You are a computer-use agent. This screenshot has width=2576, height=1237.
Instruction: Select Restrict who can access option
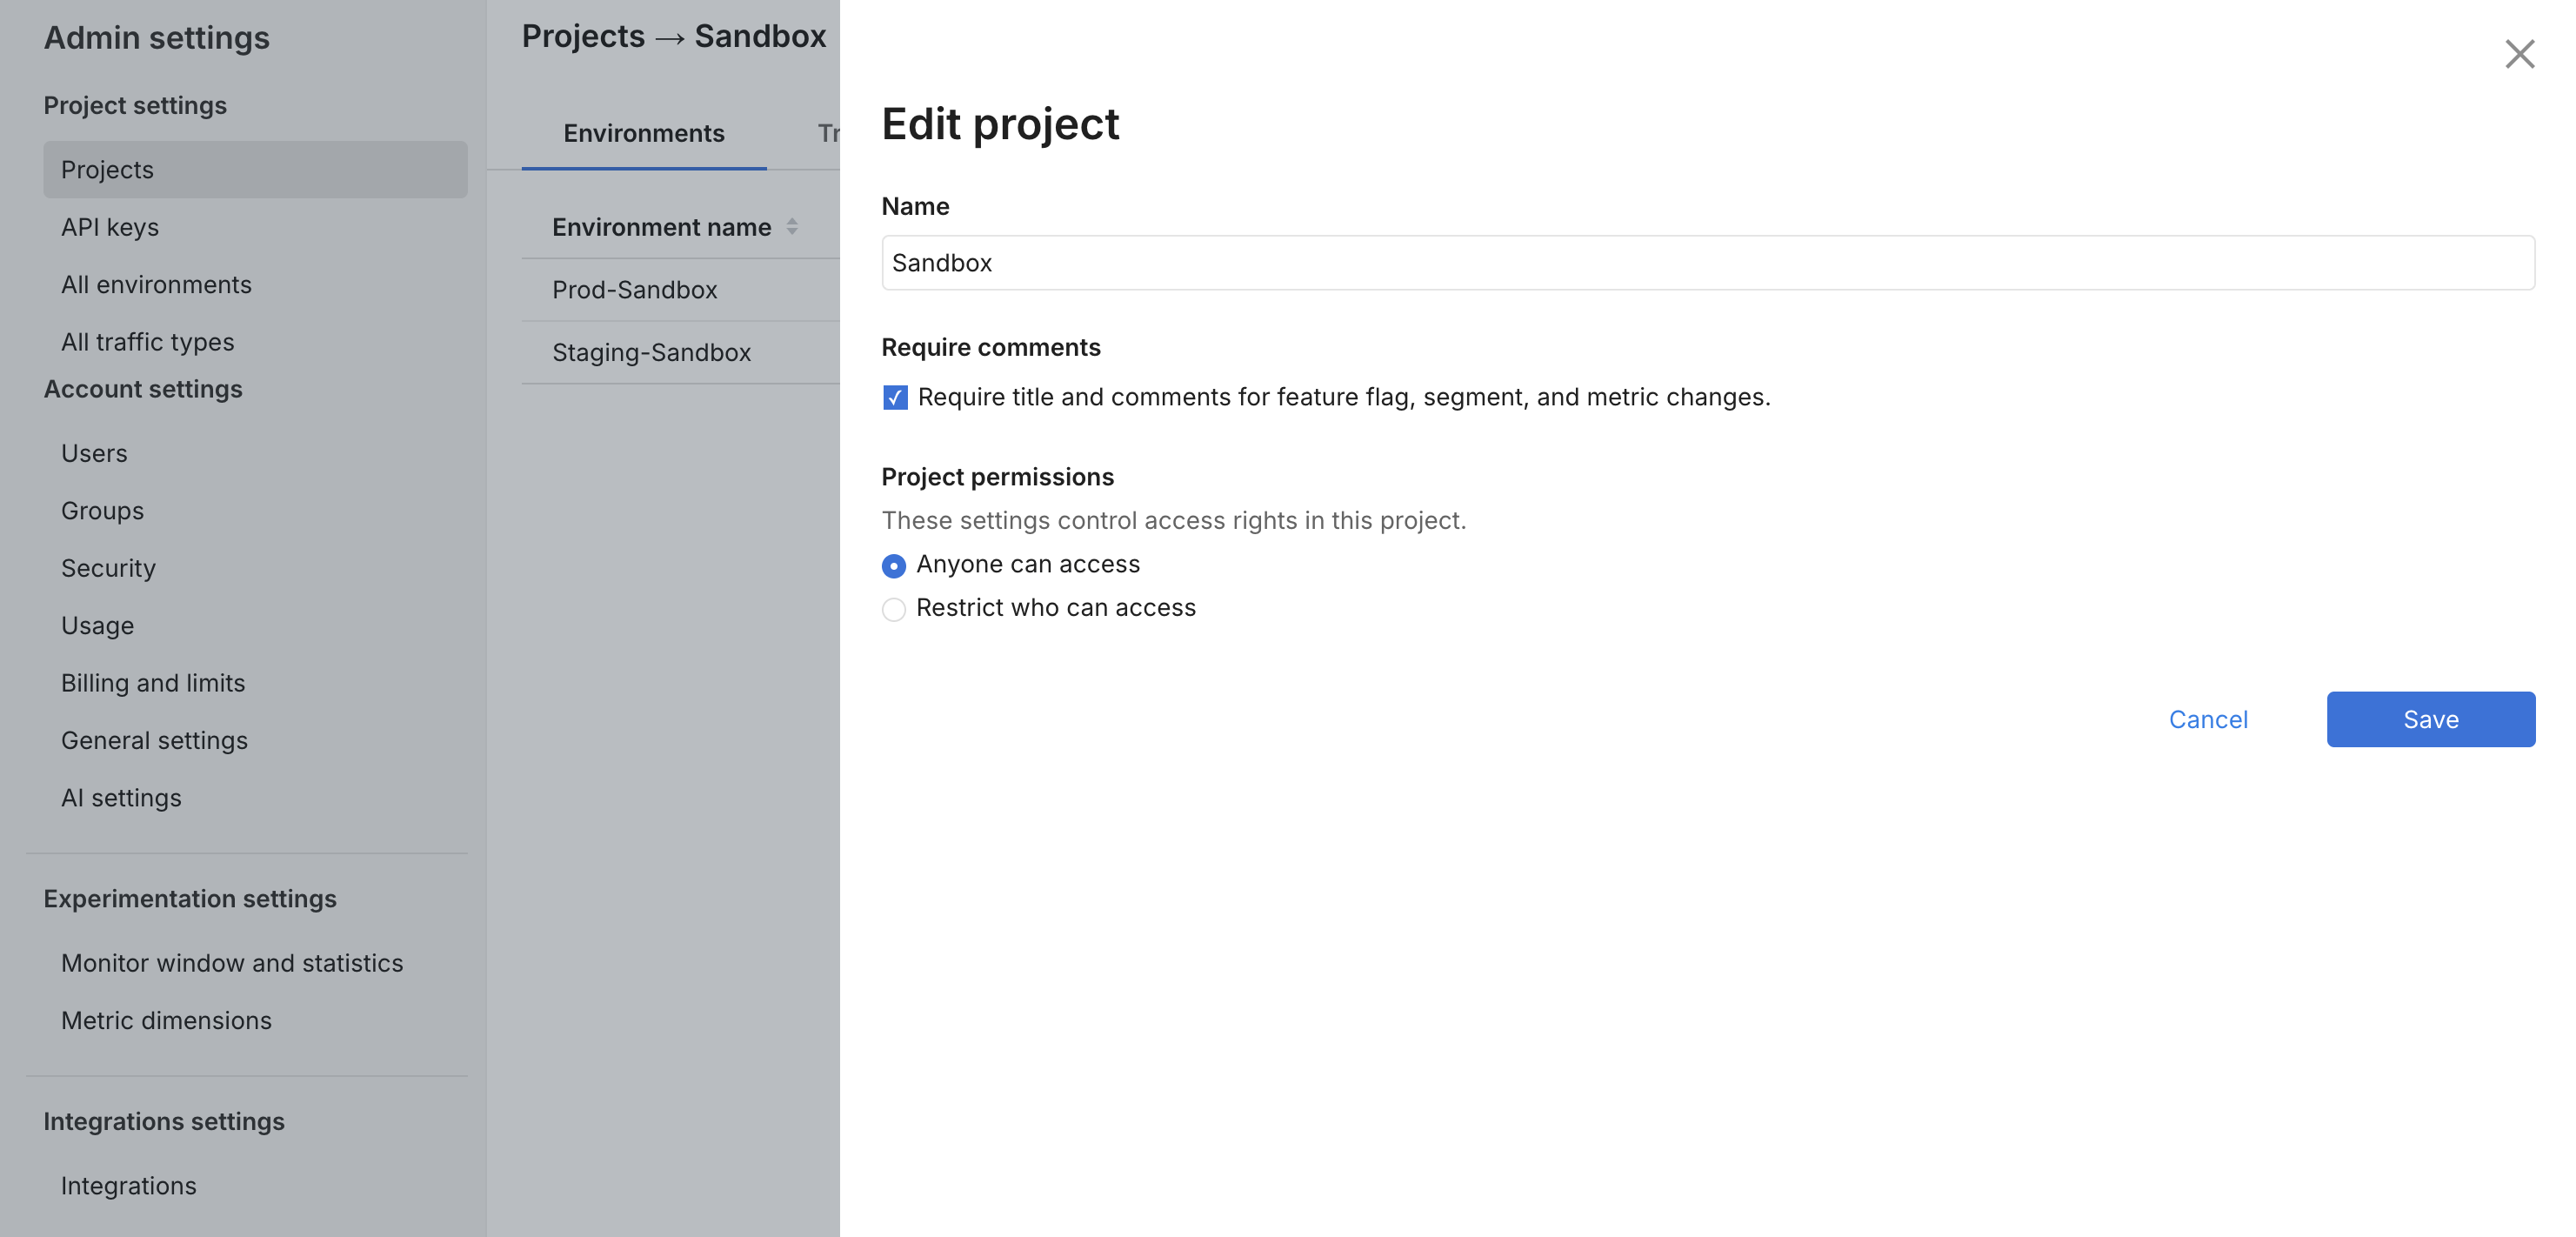tap(894, 609)
